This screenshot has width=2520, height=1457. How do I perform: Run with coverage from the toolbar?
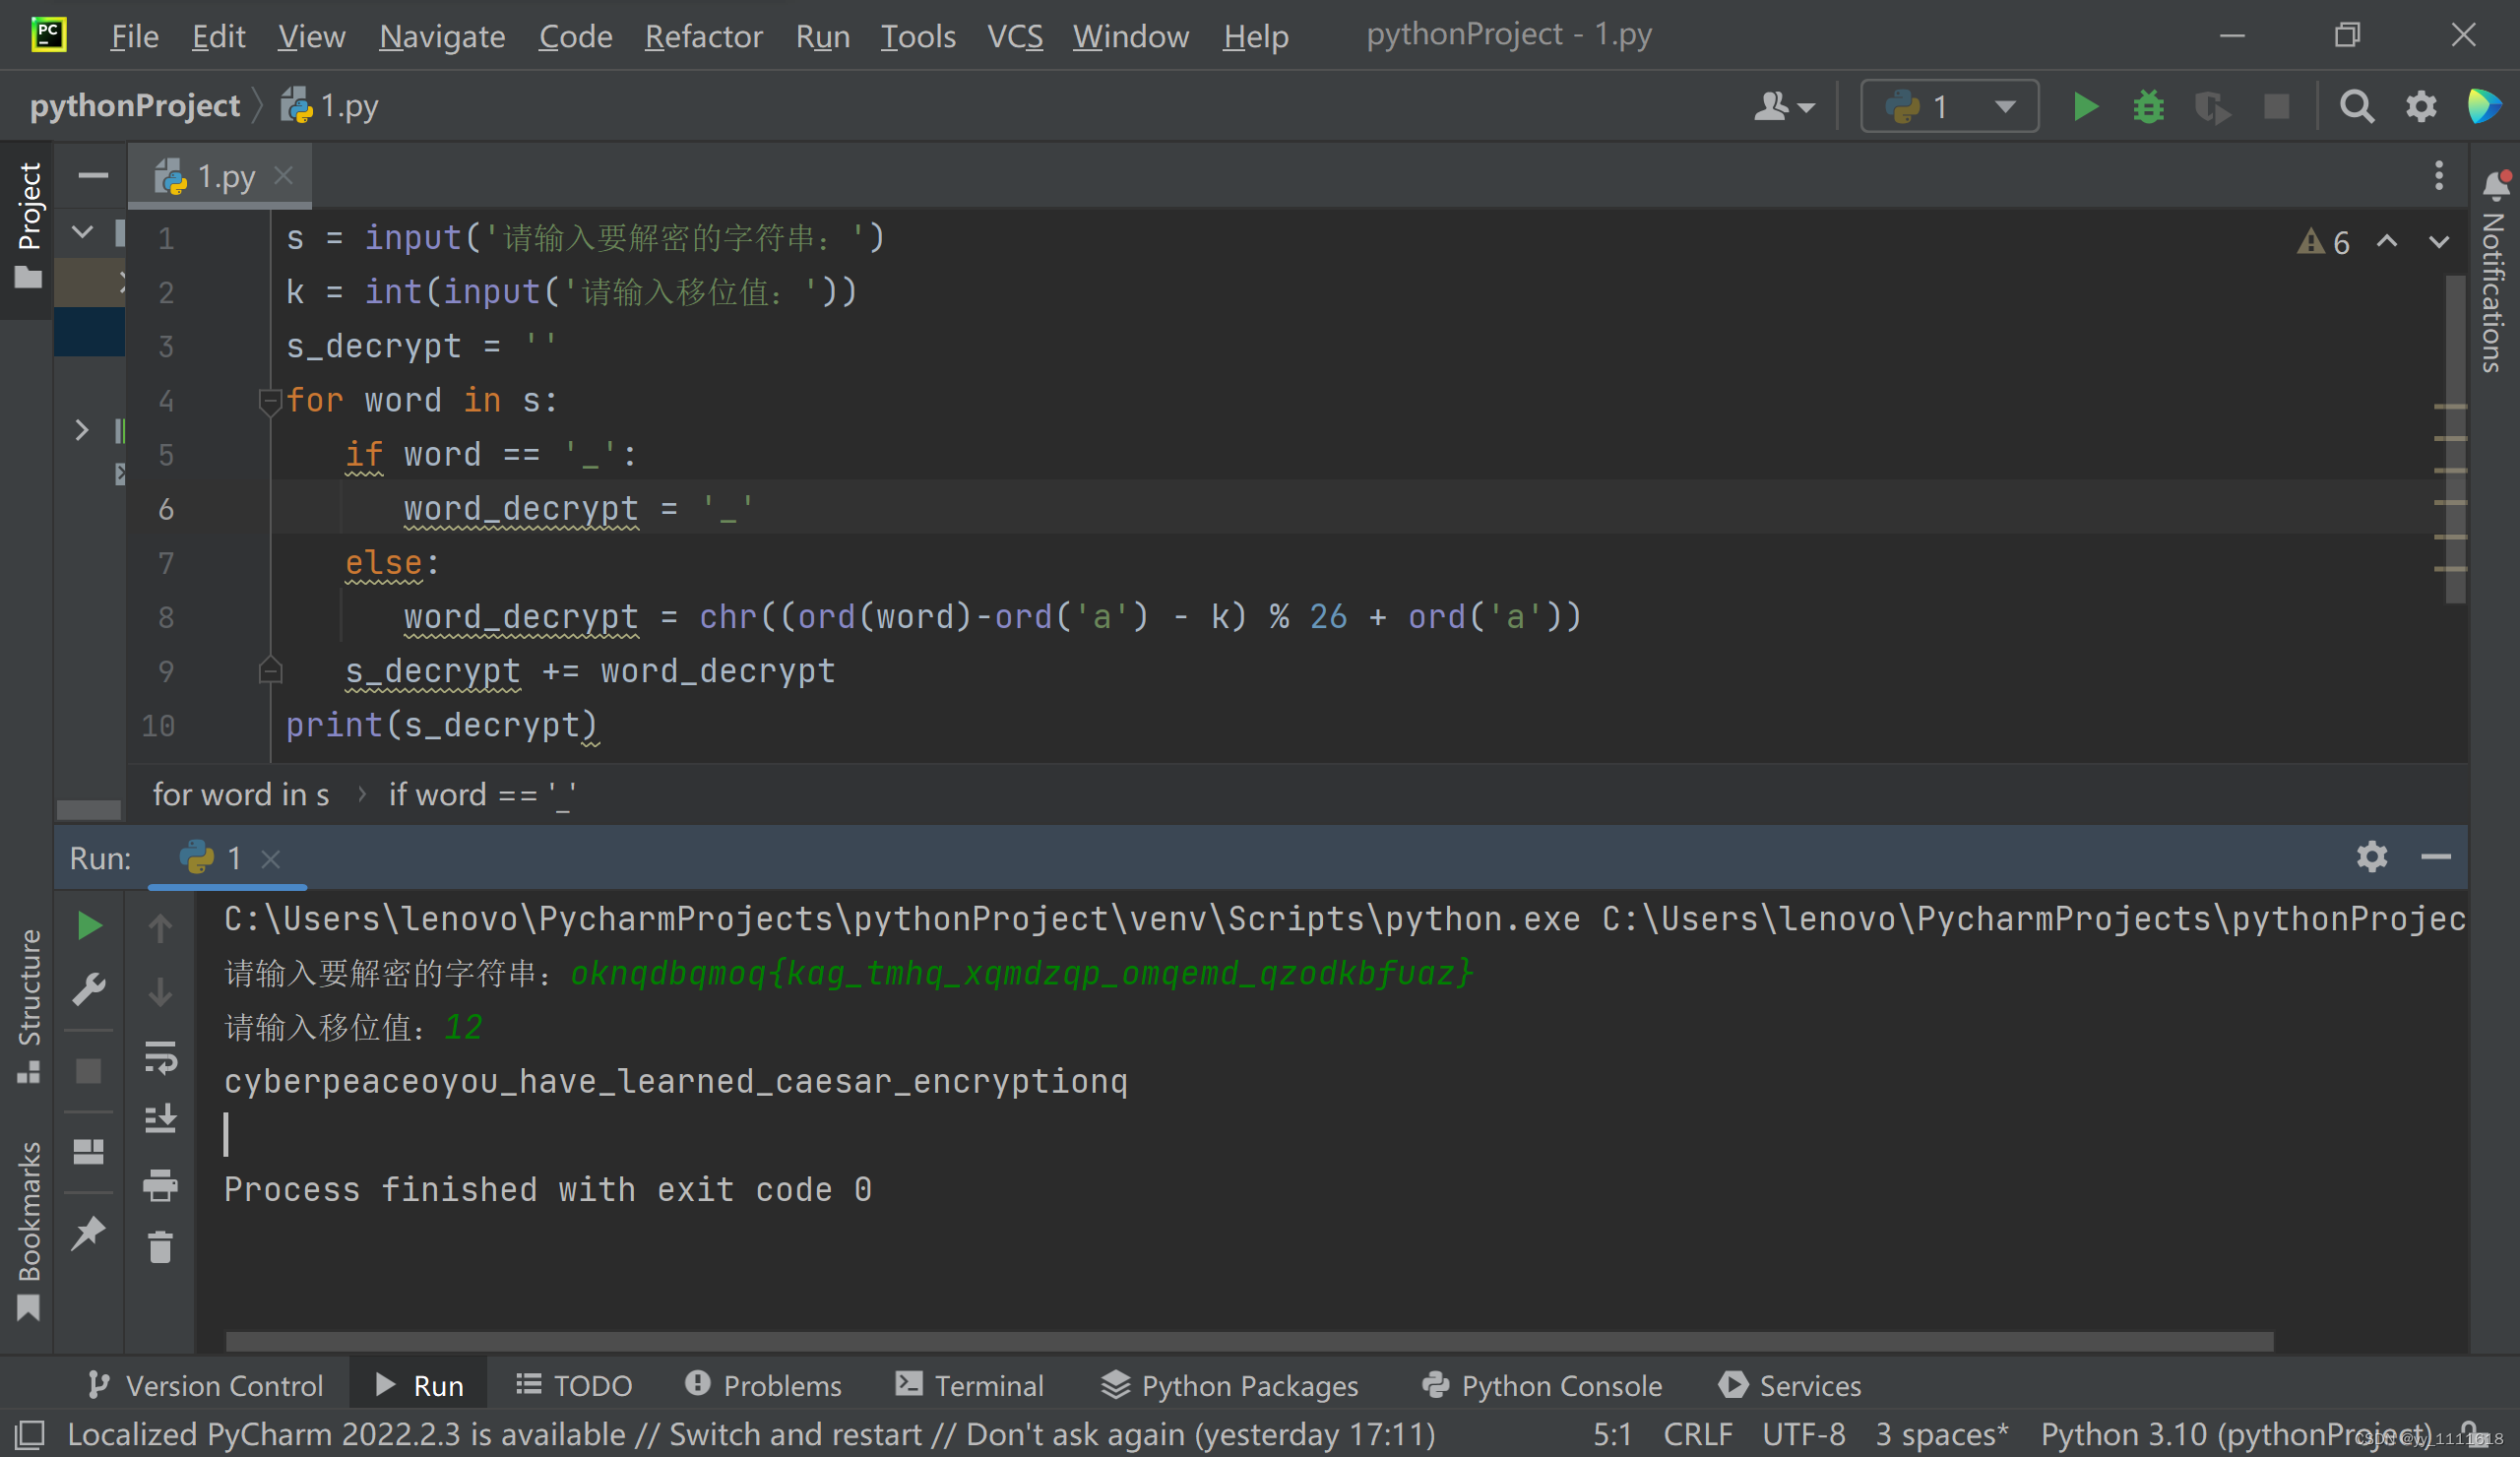point(2212,106)
